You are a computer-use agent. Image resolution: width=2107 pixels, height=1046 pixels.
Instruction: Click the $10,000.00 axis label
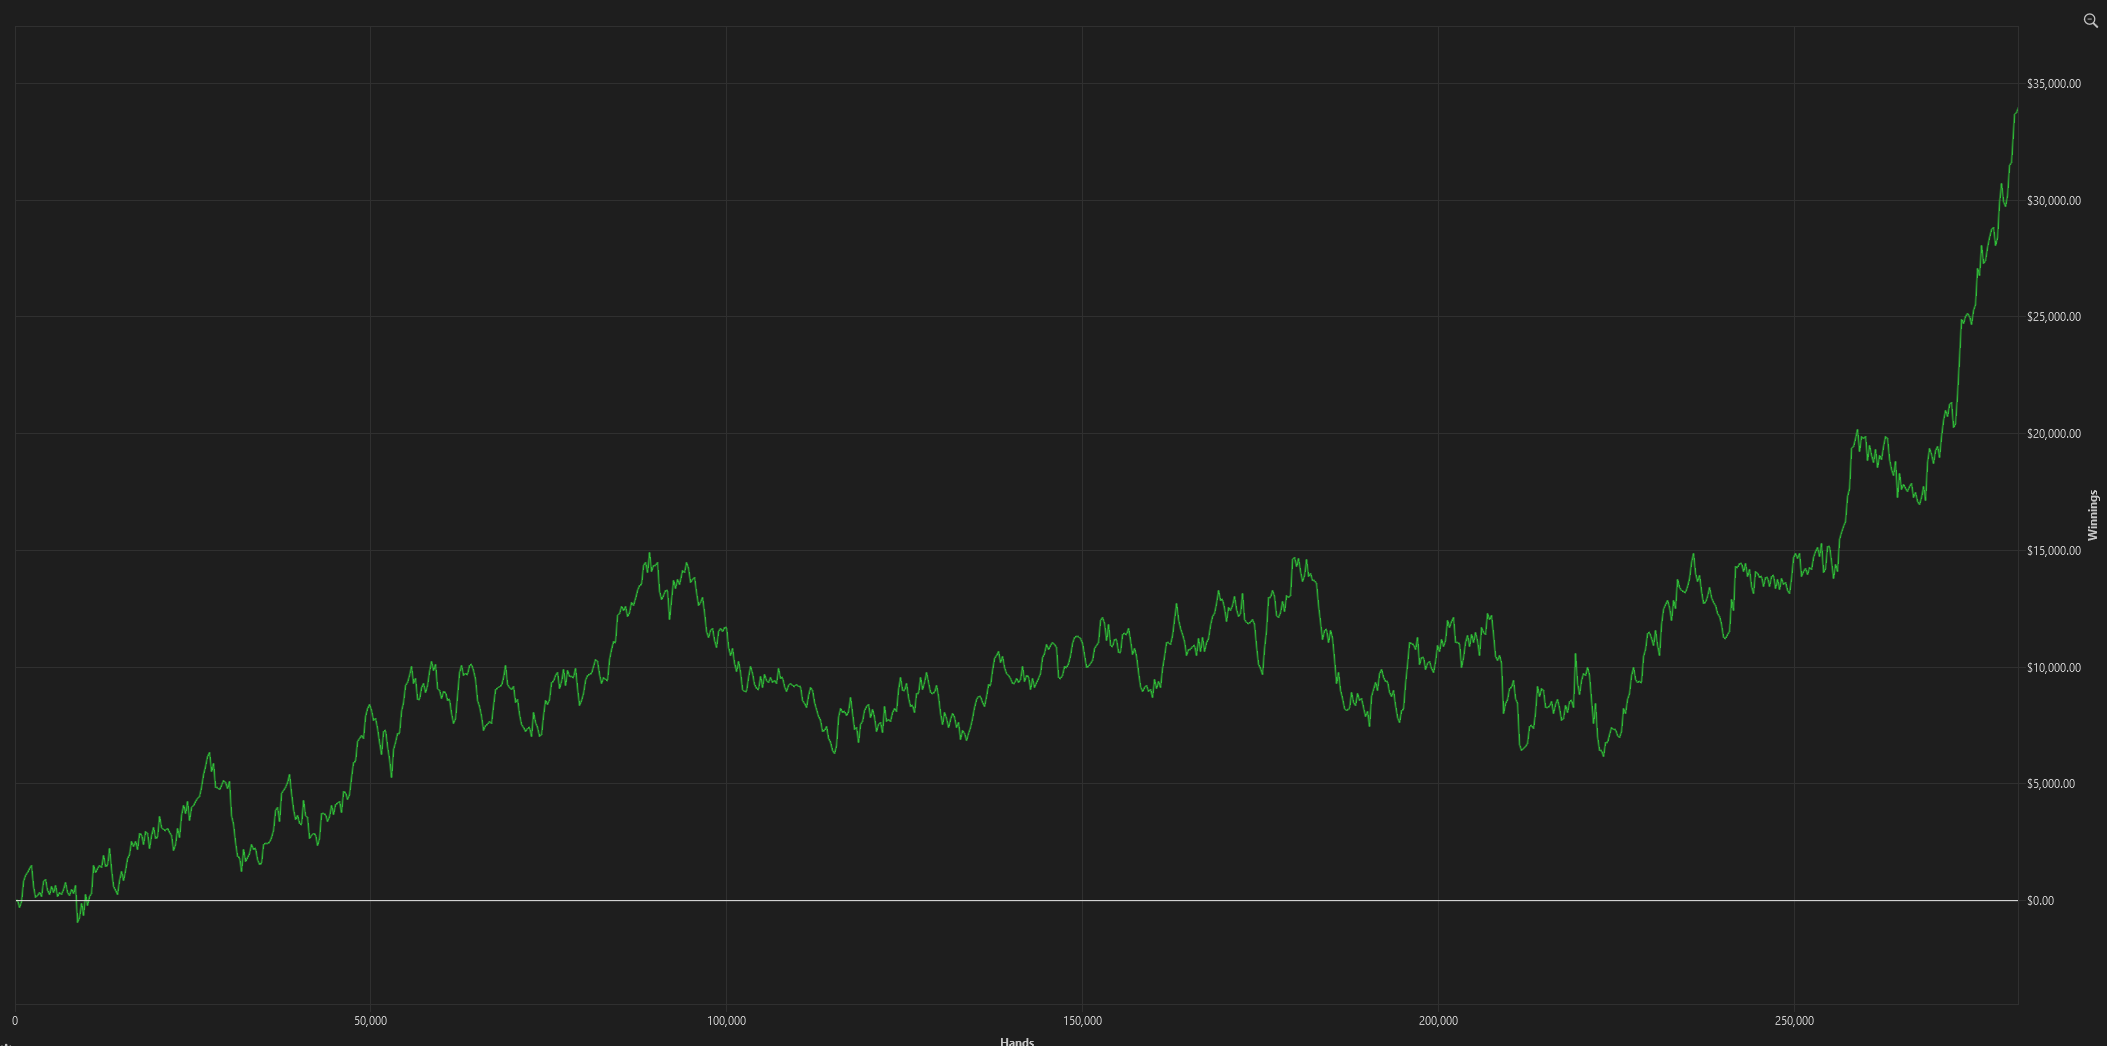[2054, 668]
